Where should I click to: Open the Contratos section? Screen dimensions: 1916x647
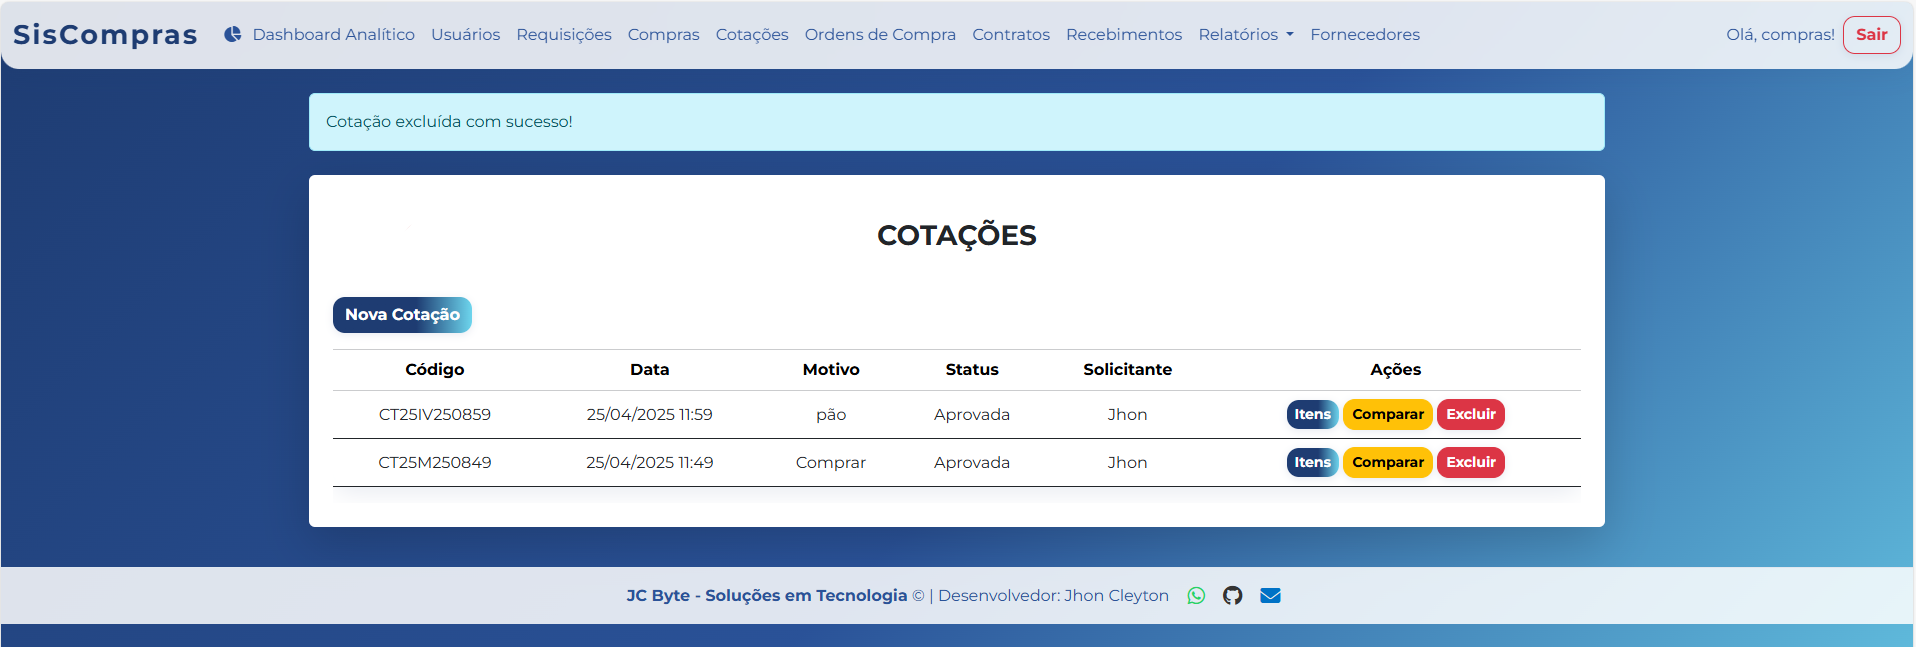click(1010, 34)
